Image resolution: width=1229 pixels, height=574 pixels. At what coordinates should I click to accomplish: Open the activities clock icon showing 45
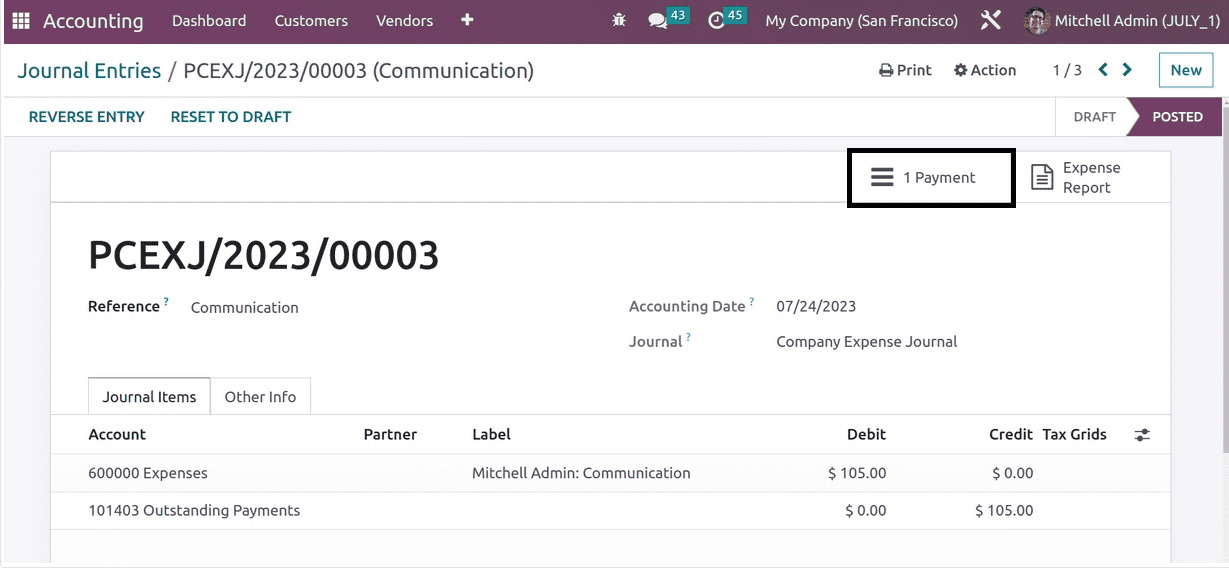tap(716, 21)
